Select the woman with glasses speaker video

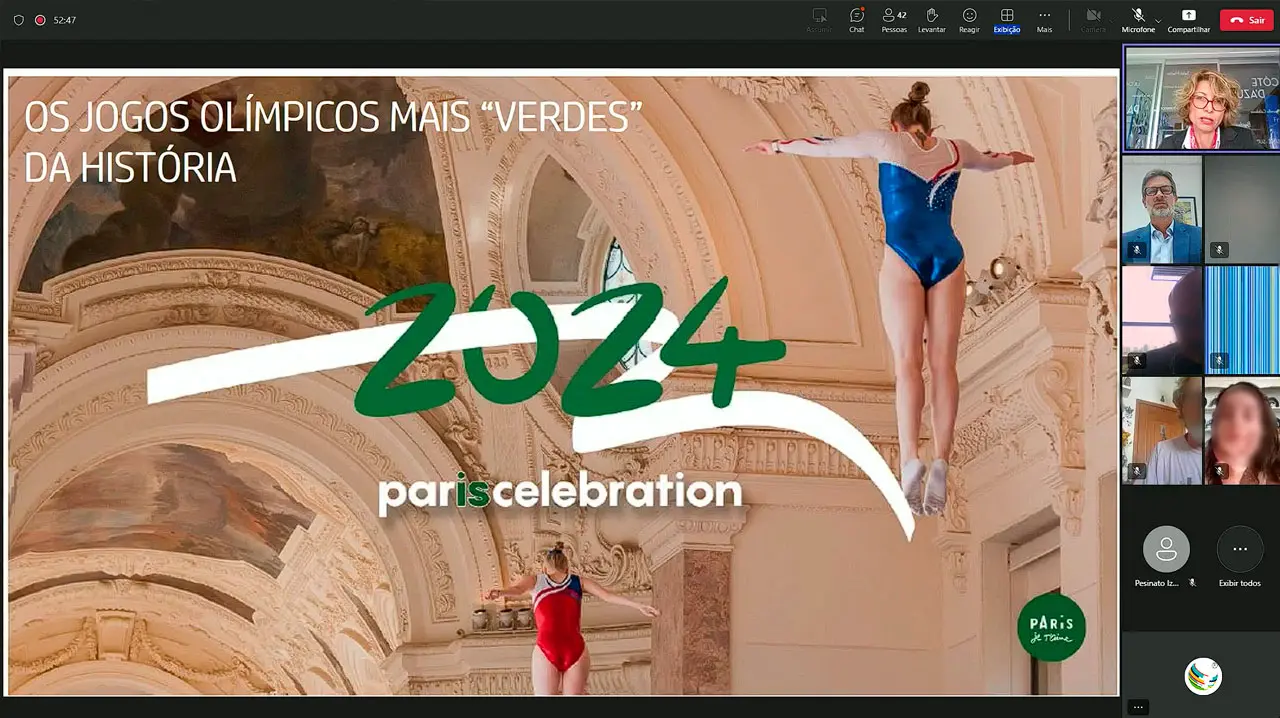[1201, 98]
